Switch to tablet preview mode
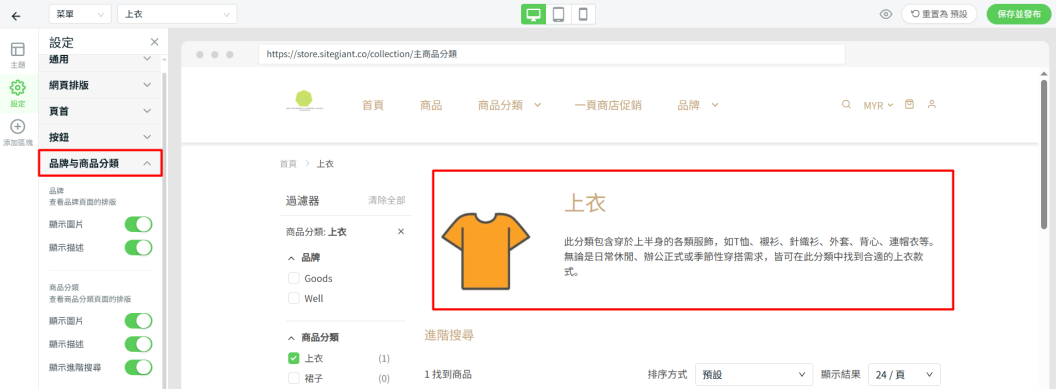 click(558, 14)
